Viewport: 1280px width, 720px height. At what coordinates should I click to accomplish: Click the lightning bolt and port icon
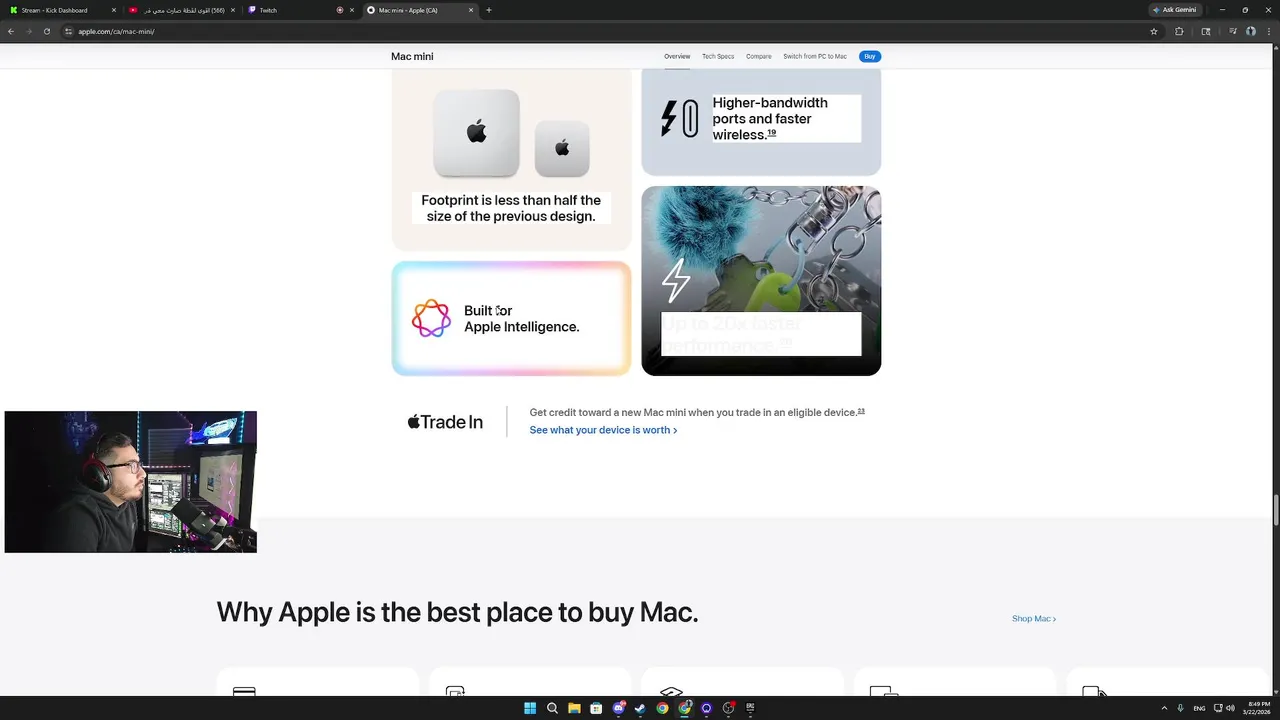pyautogui.click(x=679, y=118)
